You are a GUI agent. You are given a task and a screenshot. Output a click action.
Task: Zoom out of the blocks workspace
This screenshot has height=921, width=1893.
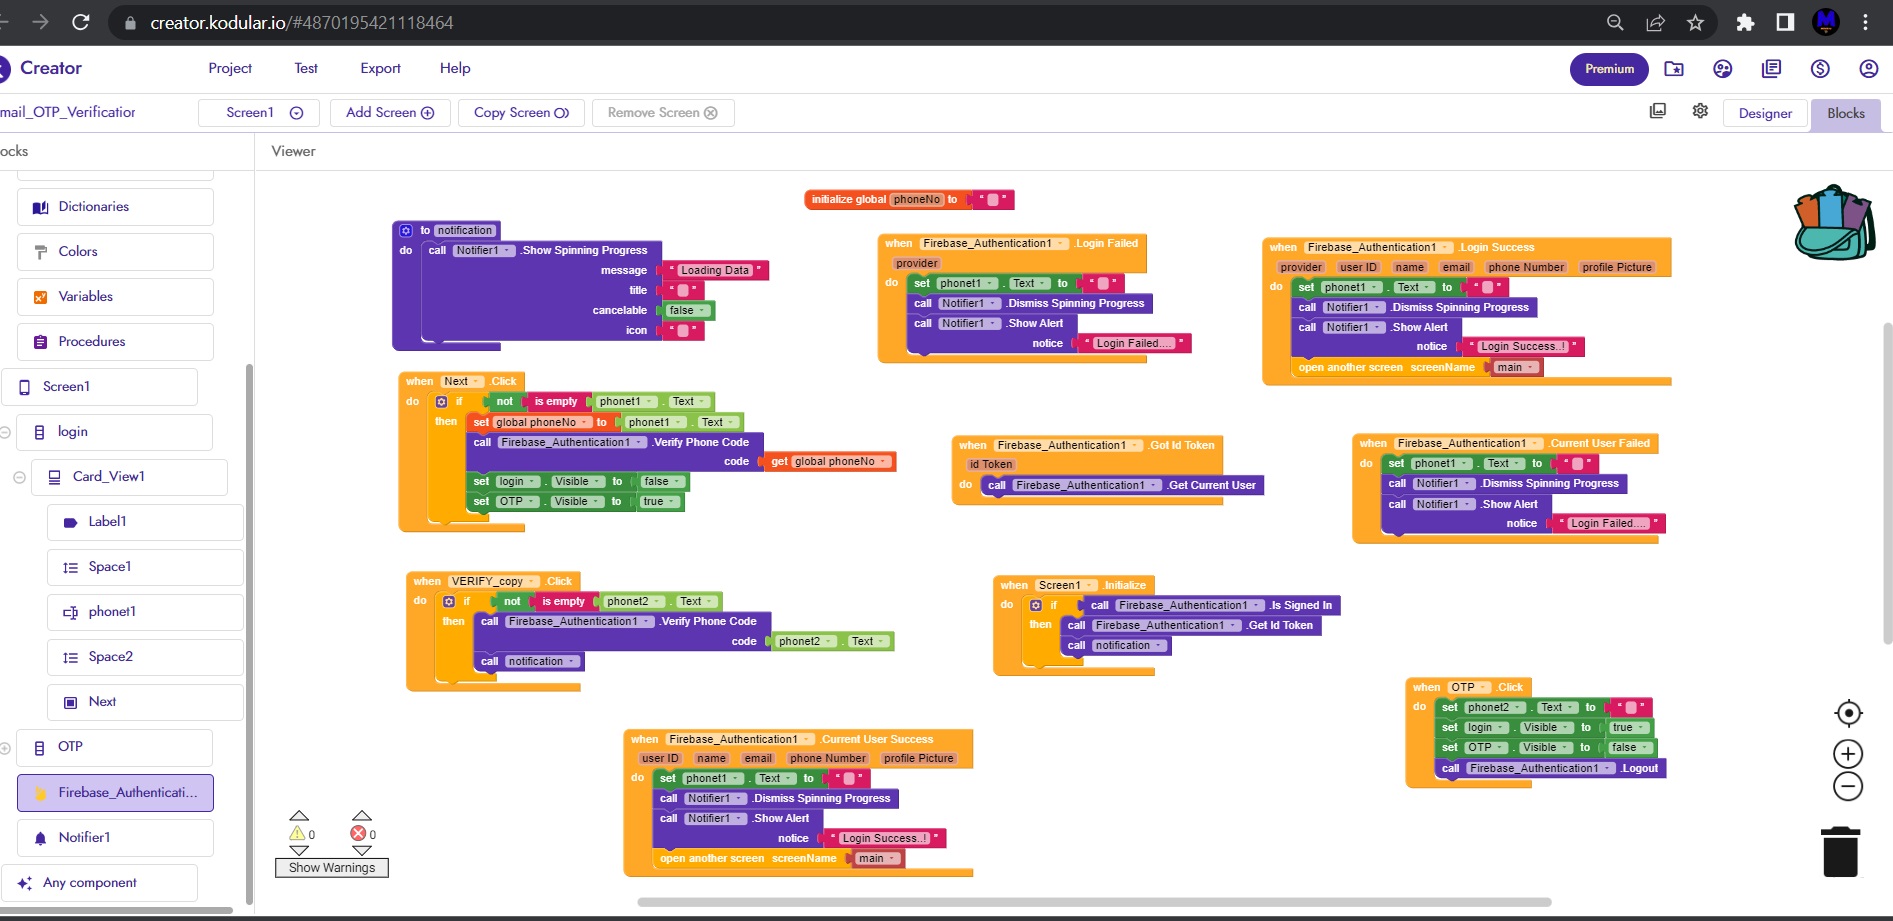pyautogui.click(x=1847, y=787)
